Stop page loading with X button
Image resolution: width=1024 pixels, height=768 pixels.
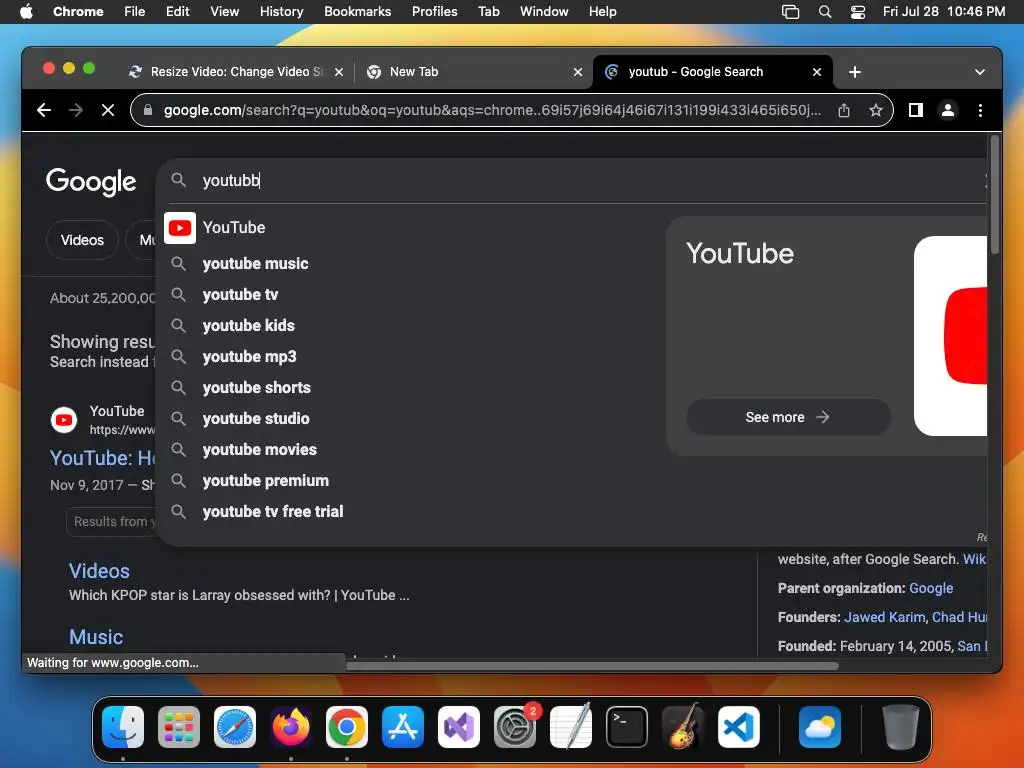pyautogui.click(x=108, y=110)
